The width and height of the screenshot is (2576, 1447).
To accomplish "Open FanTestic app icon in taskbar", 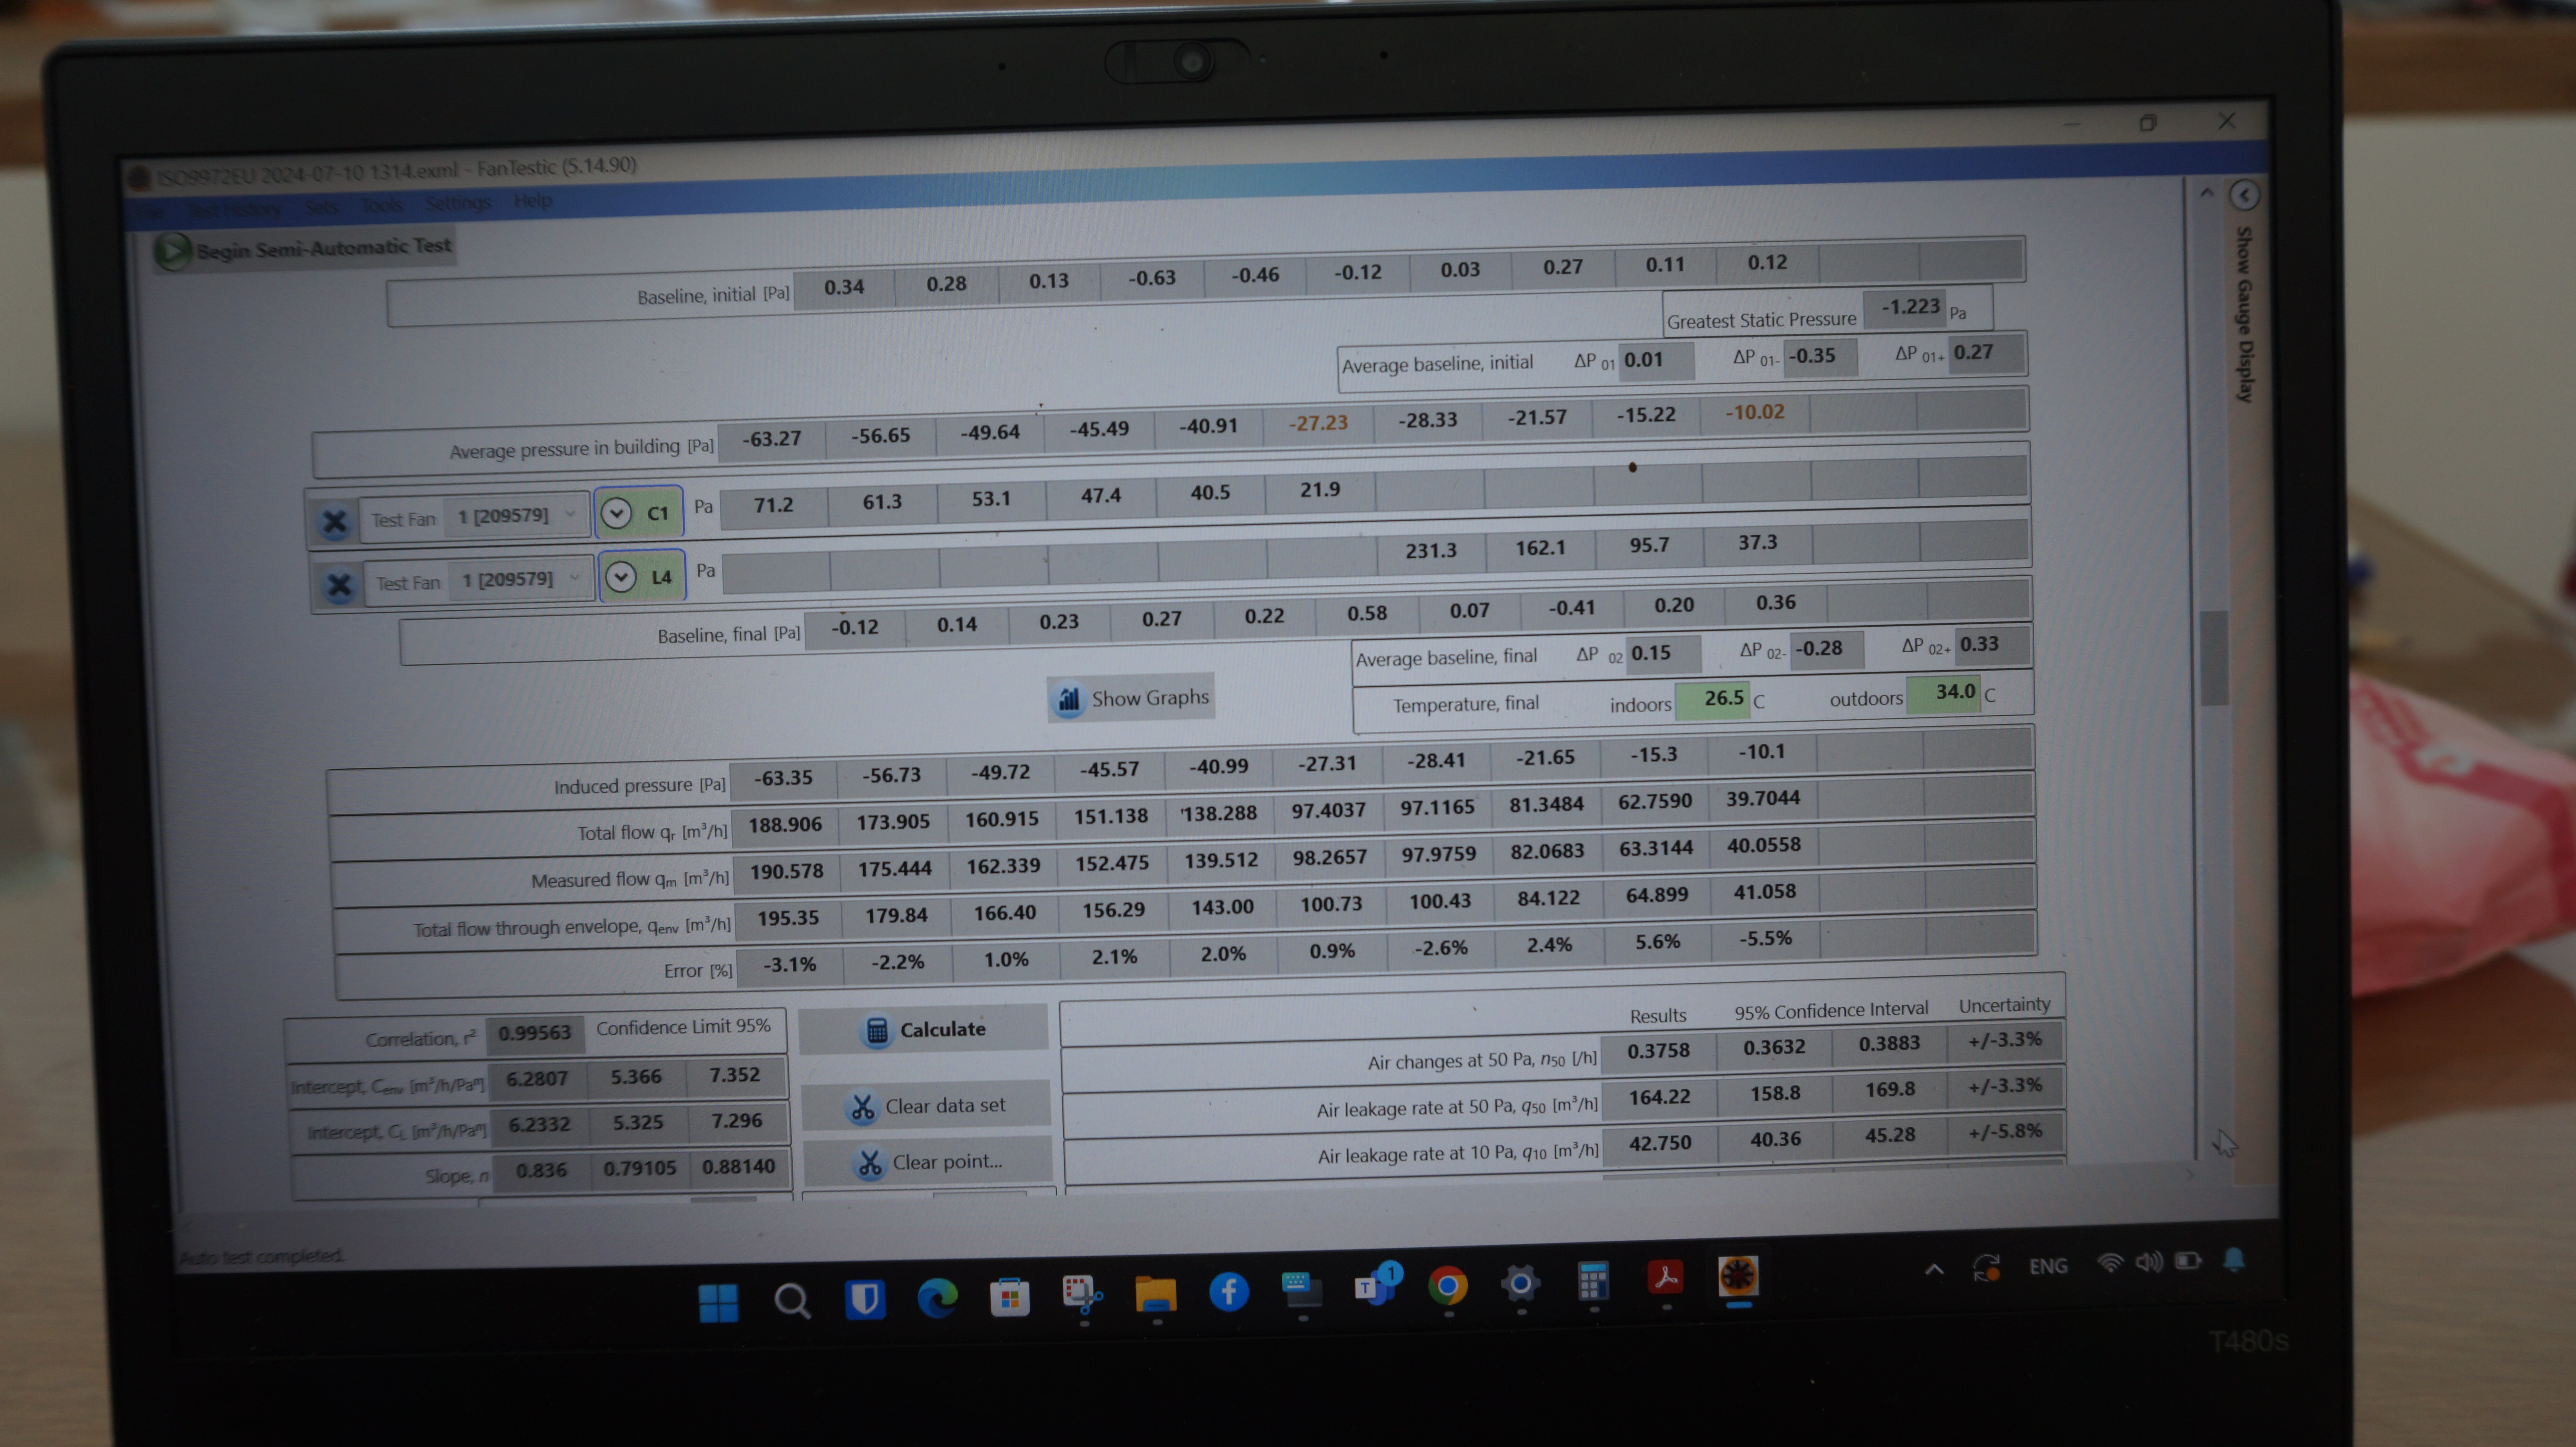I will 1738,1277.
